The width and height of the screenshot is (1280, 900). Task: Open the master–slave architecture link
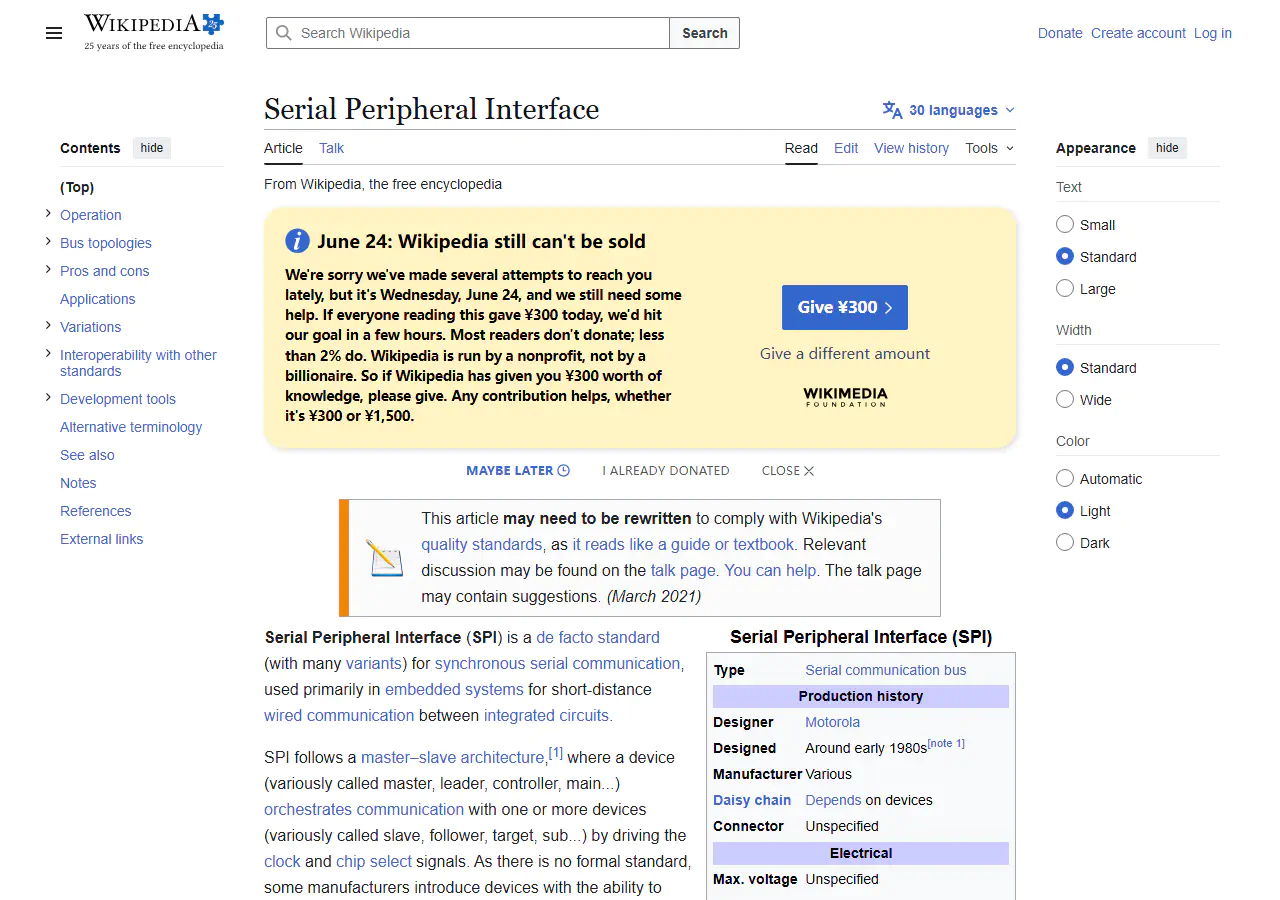[x=453, y=758]
